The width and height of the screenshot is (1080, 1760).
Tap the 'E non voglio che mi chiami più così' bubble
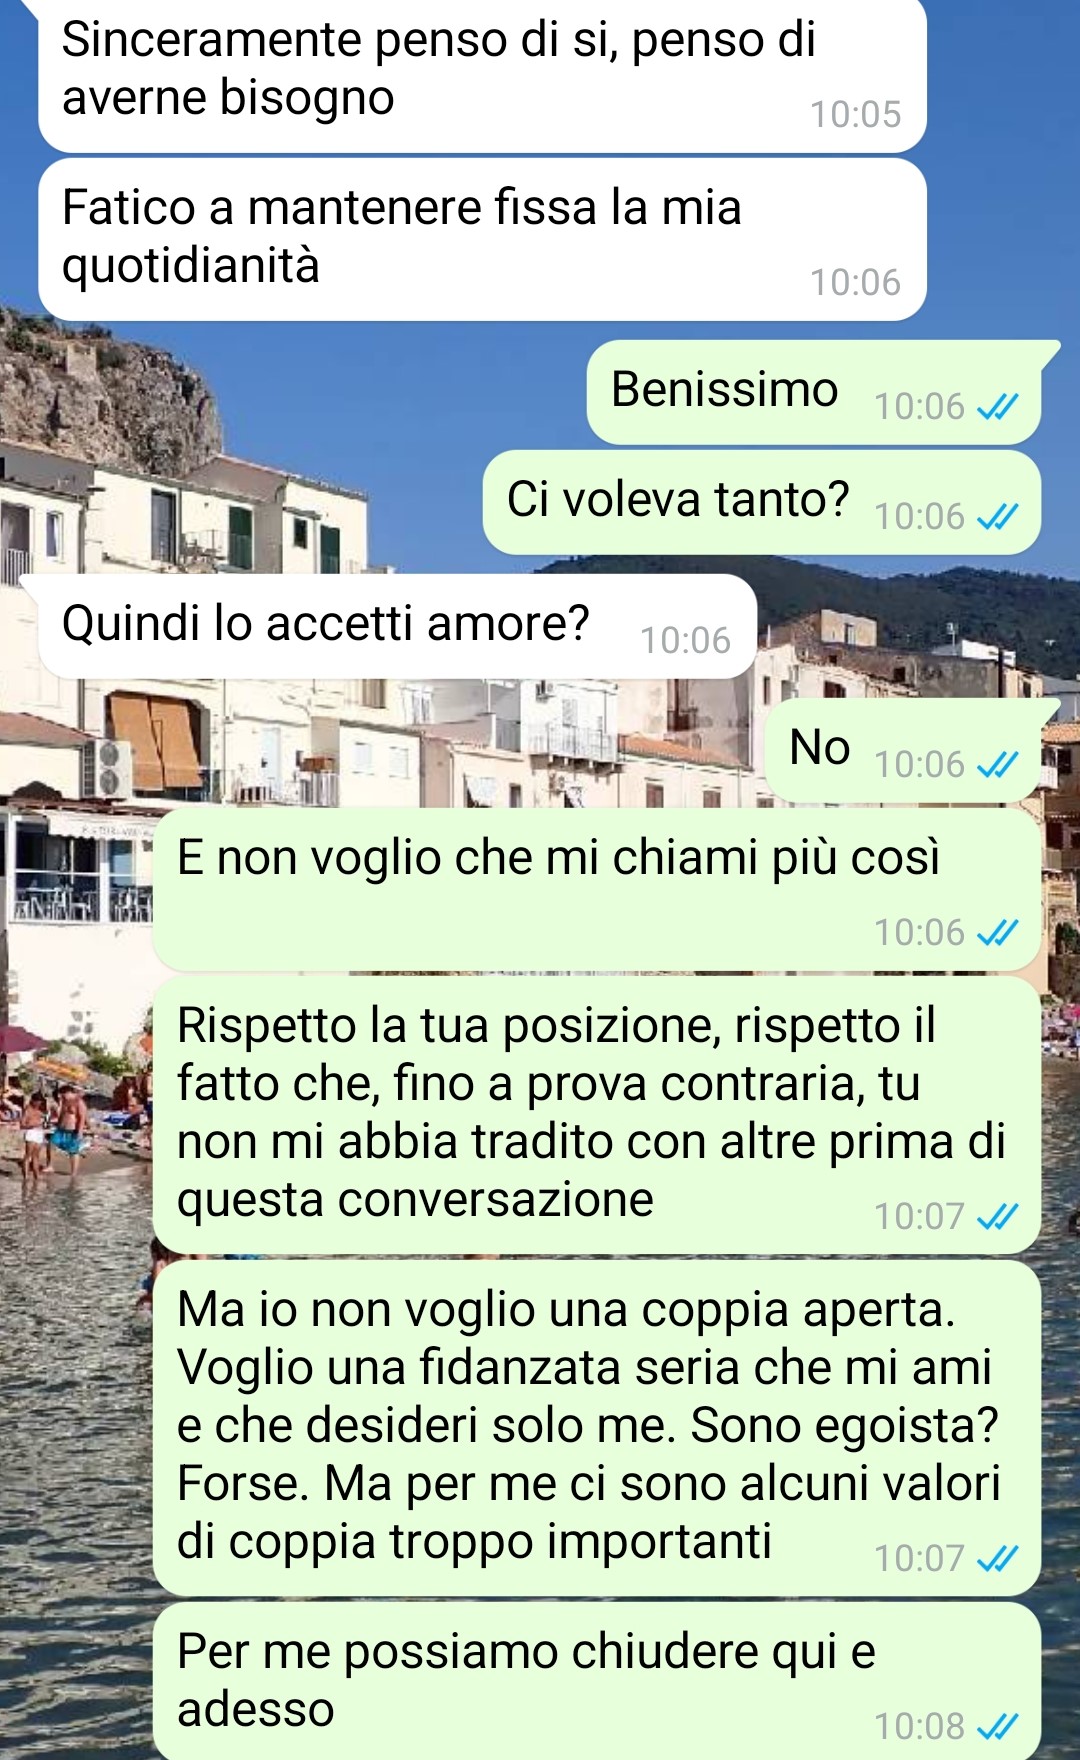597,889
